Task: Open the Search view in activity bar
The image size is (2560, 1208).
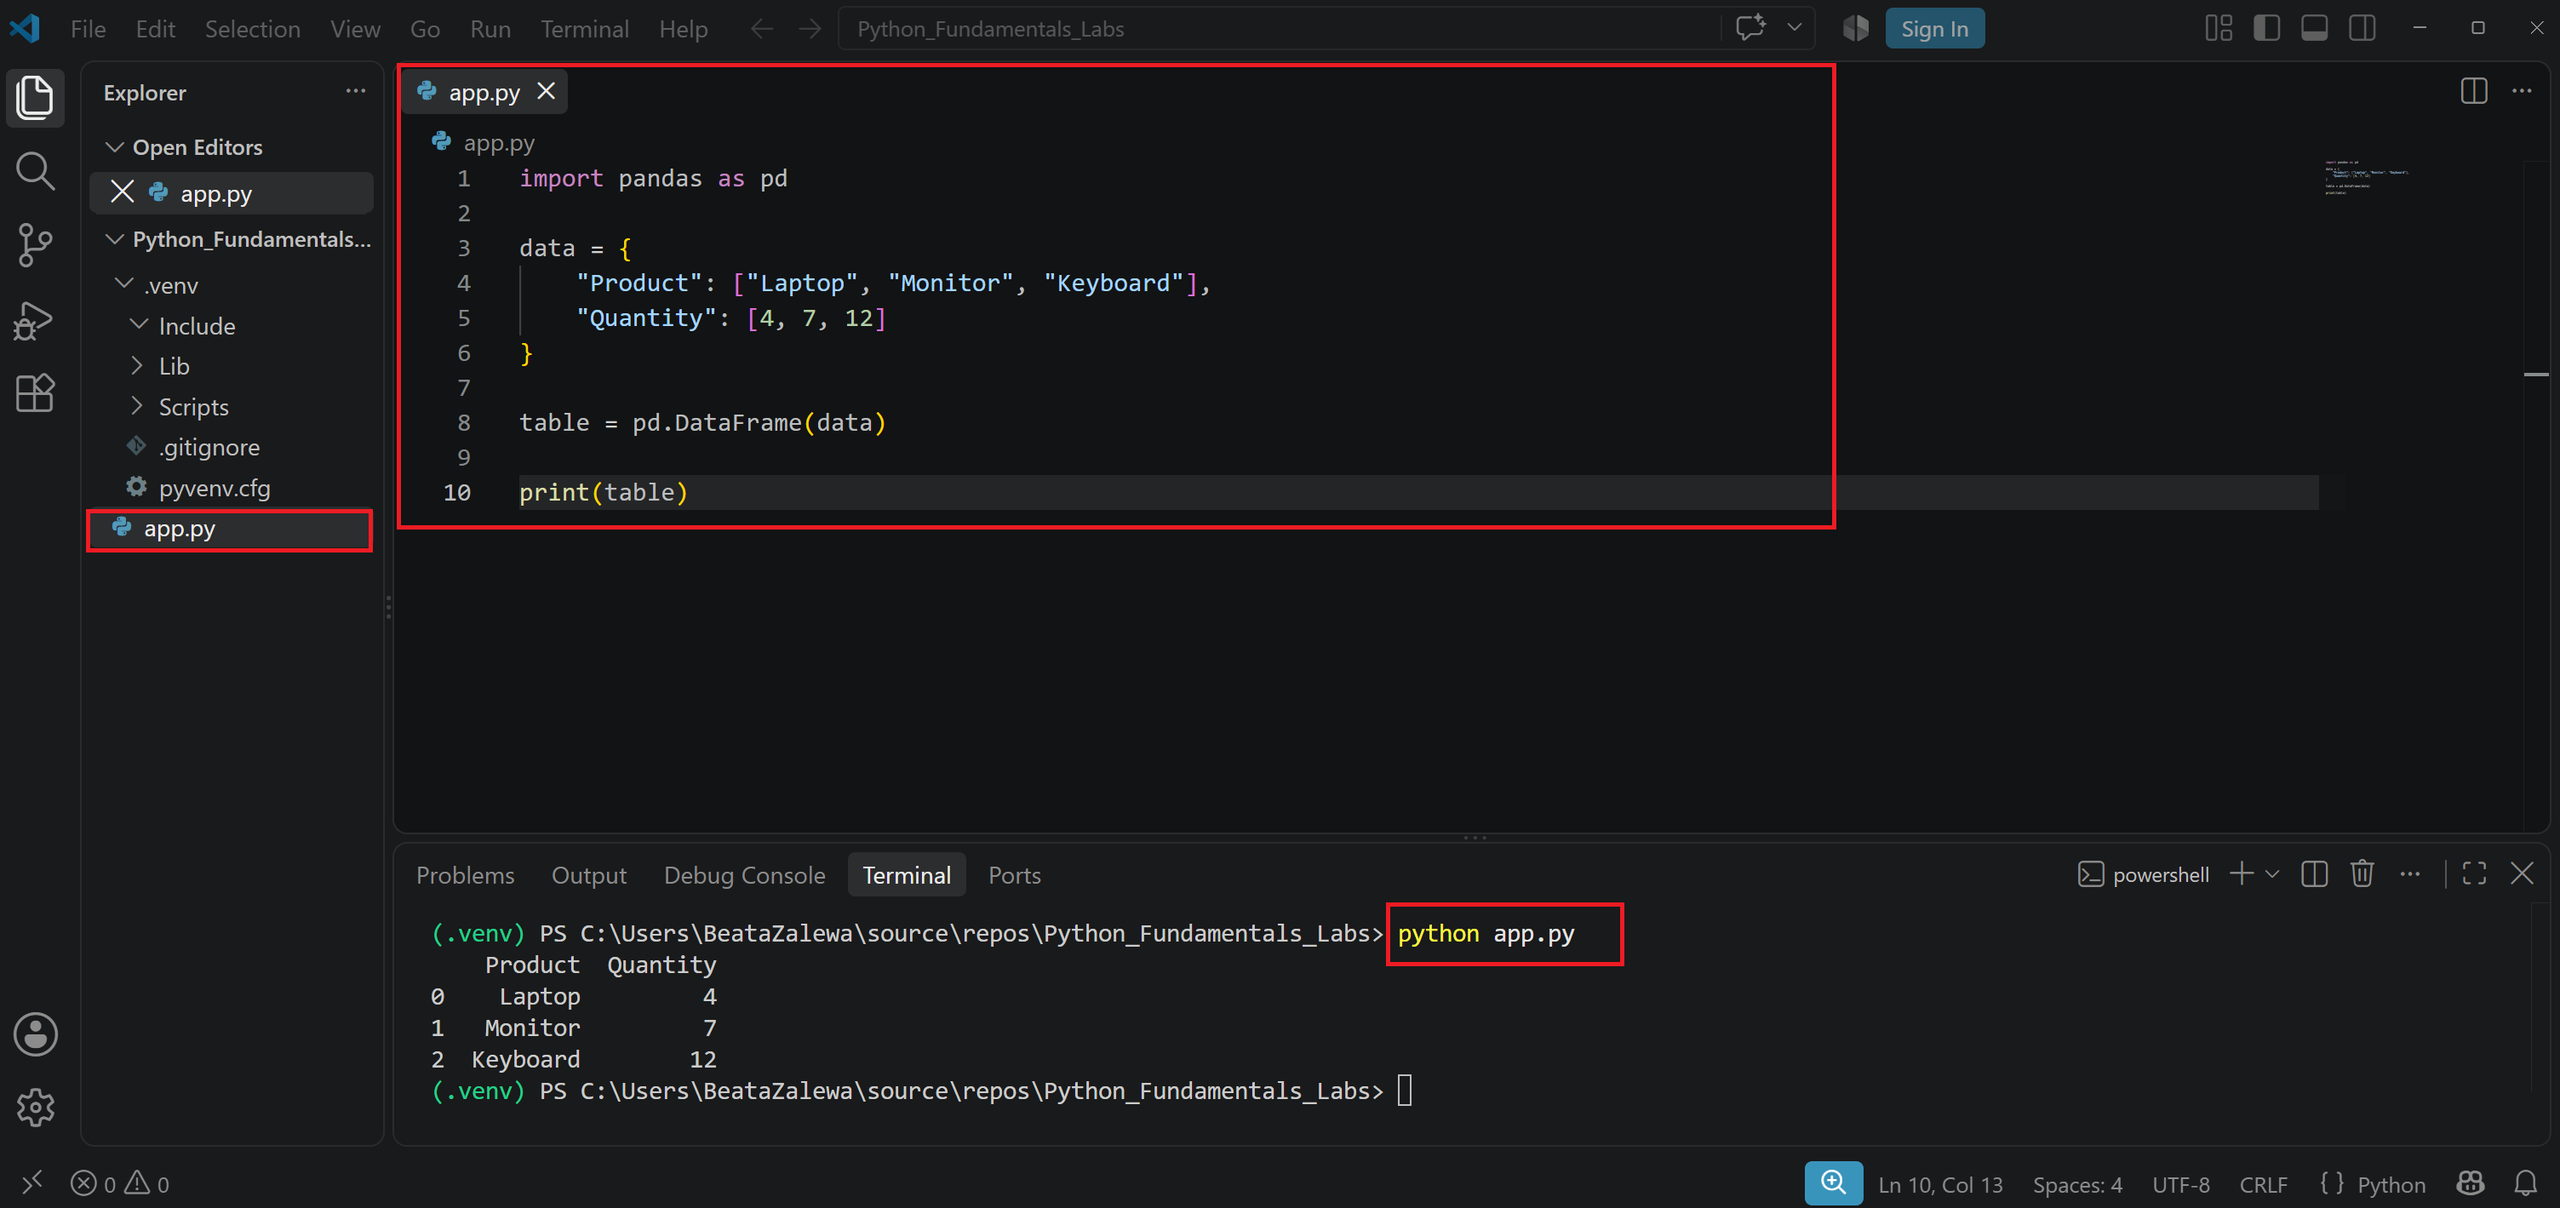Action: click(35, 171)
